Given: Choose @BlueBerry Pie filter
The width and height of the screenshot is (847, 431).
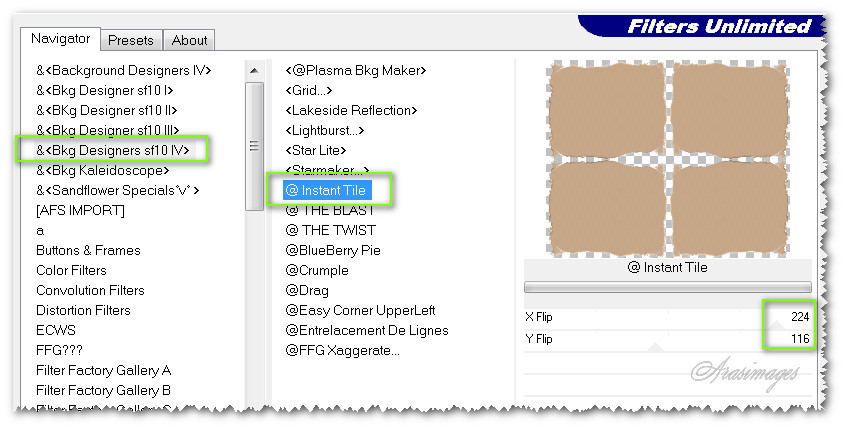Looking at the screenshot, I should (x=333, y=250).
